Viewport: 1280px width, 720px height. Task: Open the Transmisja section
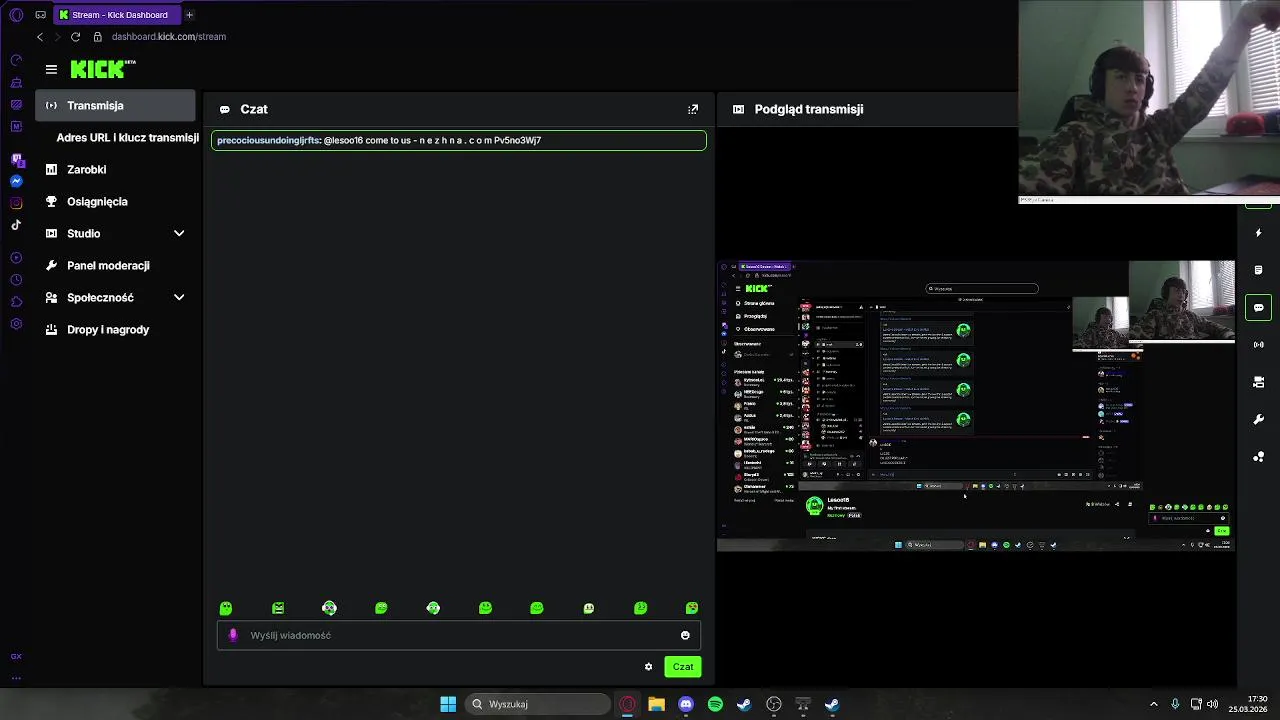click(x=115, y=105)
